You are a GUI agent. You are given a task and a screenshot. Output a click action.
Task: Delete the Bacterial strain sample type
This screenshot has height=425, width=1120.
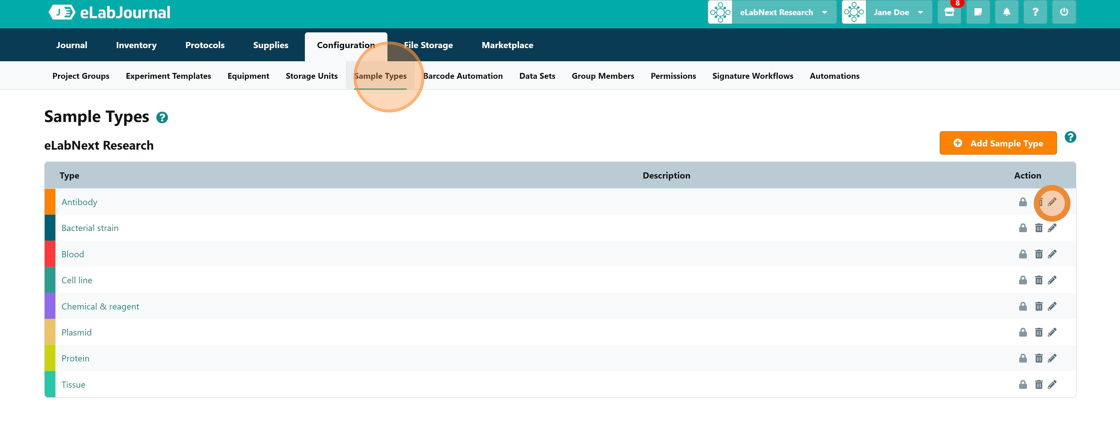[x=1039, y=229]
